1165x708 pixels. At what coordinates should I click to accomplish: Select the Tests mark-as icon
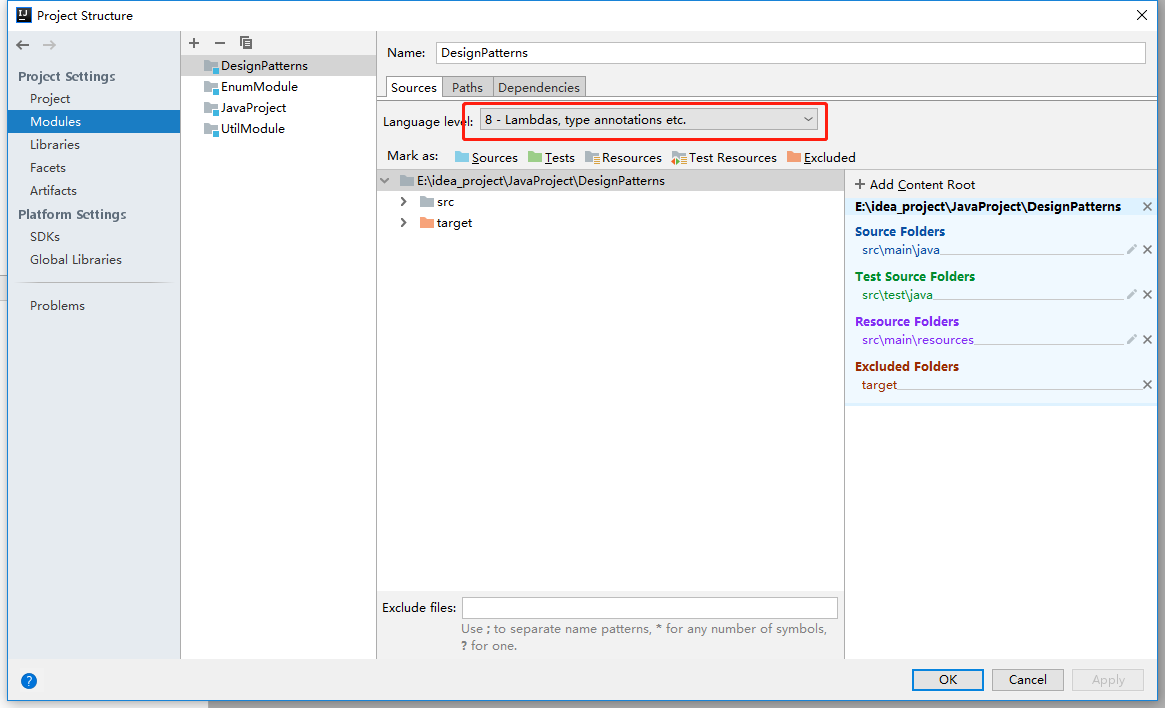(x=531, y=157)
